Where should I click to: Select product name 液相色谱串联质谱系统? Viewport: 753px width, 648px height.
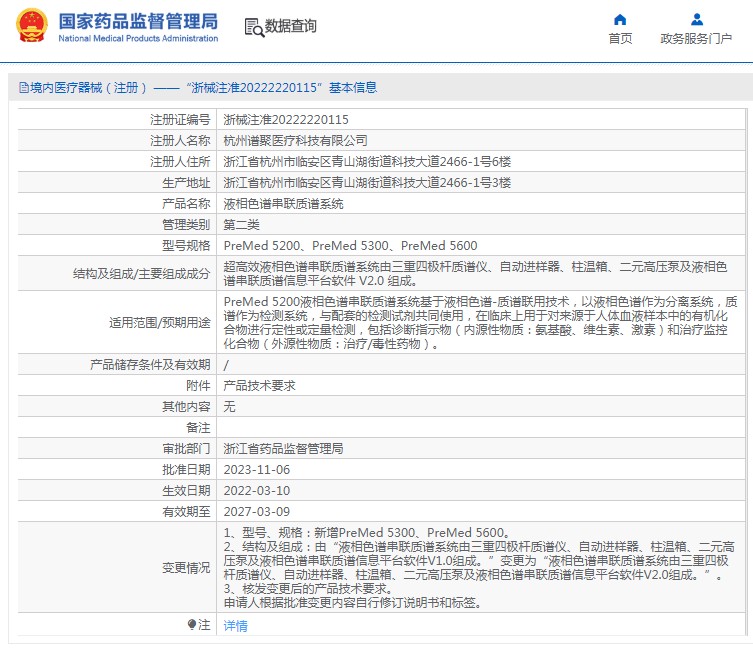pos(283,204)
